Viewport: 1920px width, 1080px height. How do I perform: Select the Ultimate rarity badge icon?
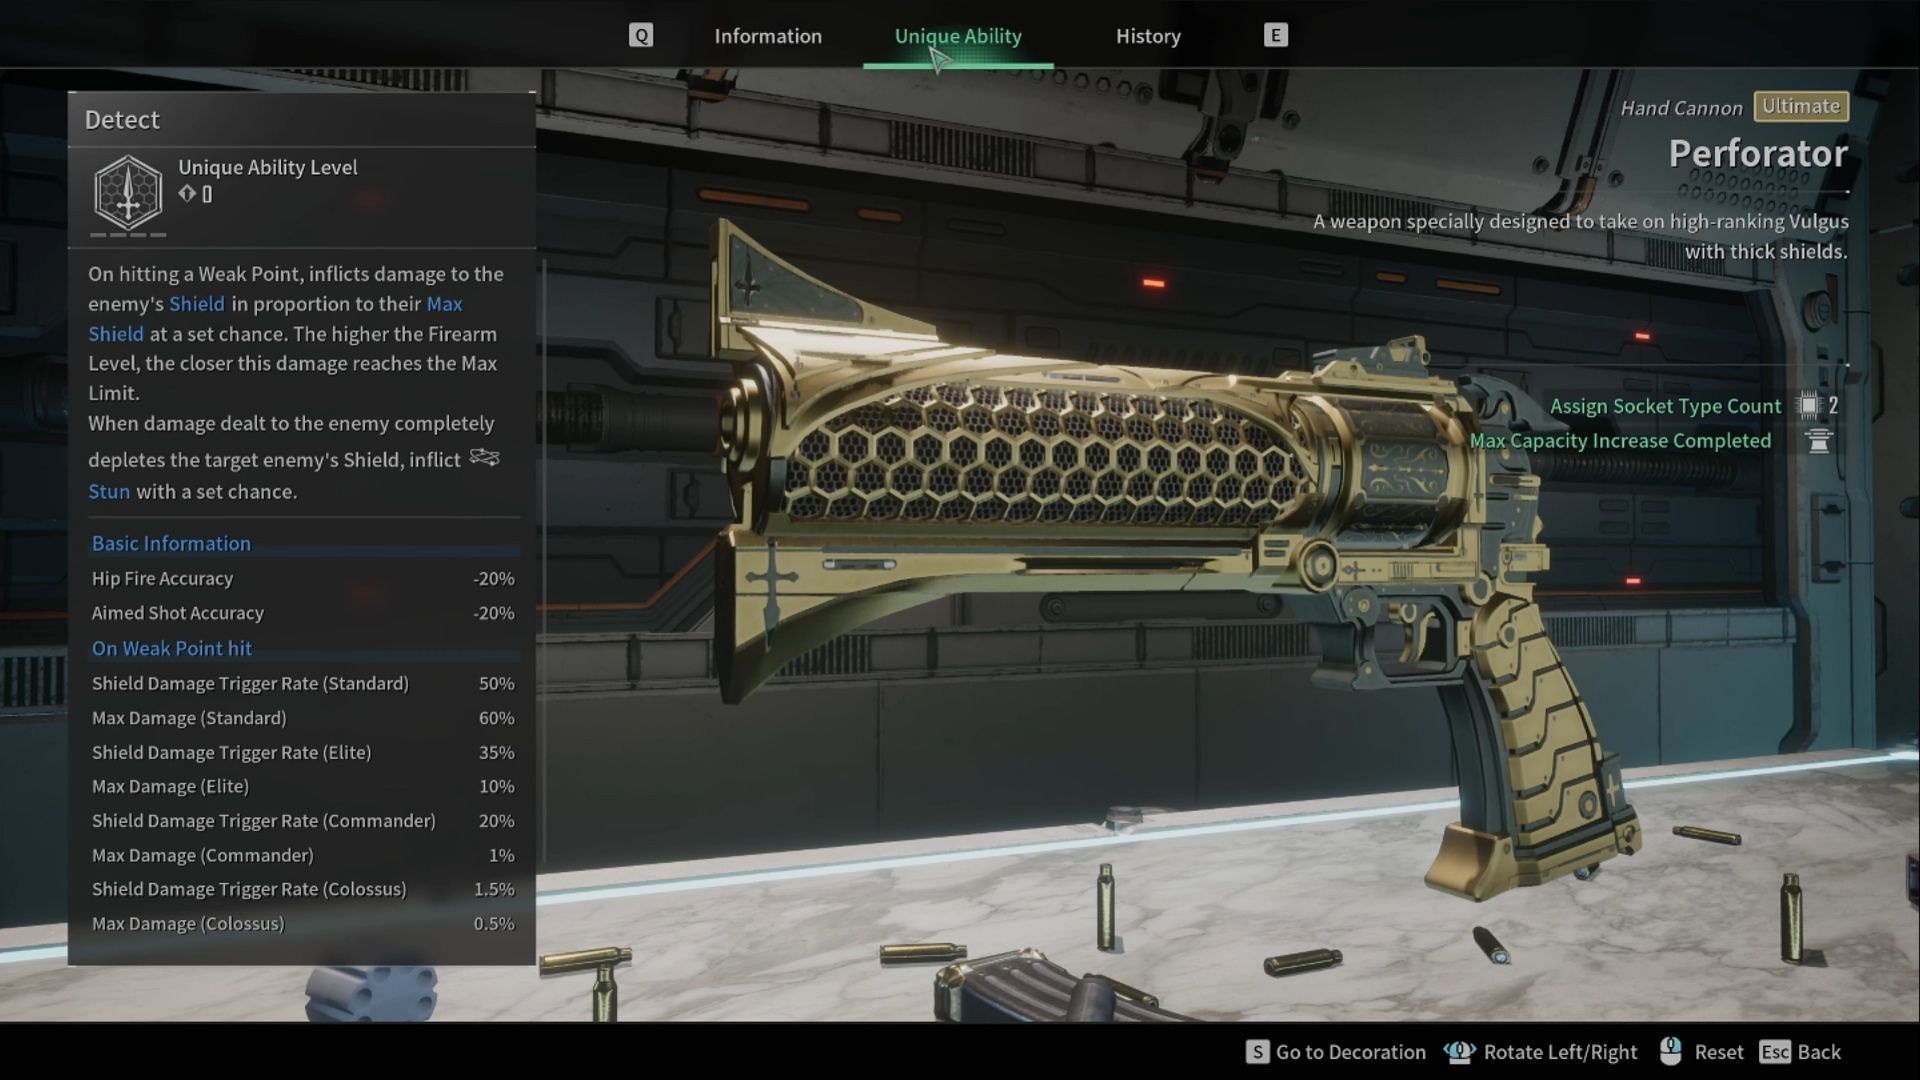(1800, 107)
